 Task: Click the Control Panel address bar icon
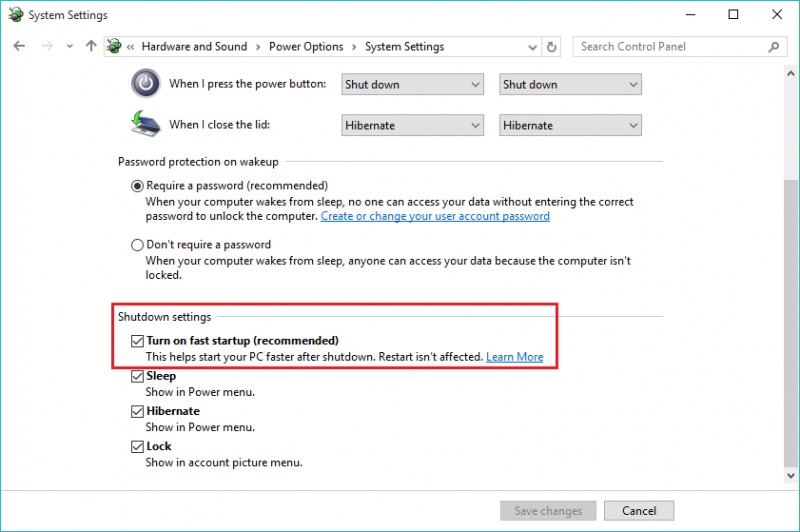[114, 46]
